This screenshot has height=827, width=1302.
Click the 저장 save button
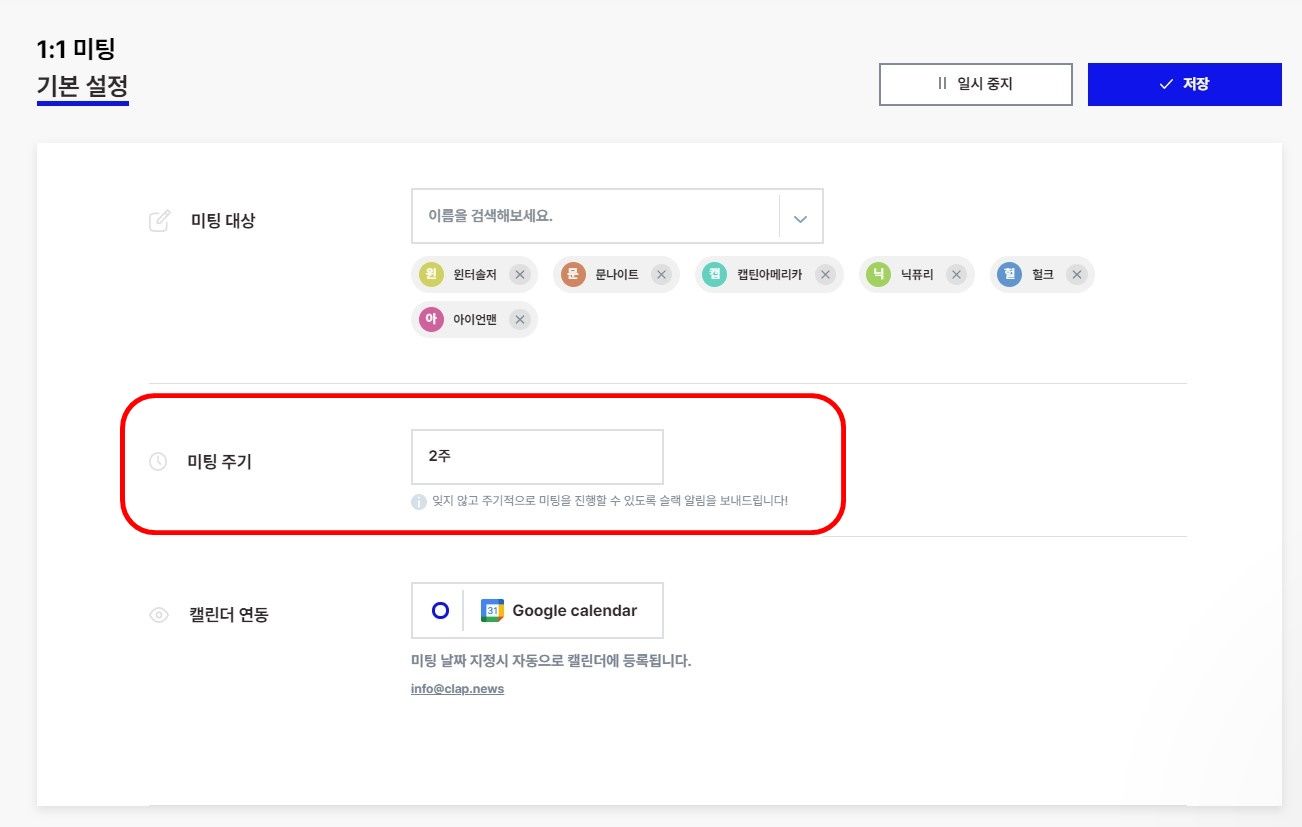(x=1185, y=84)
